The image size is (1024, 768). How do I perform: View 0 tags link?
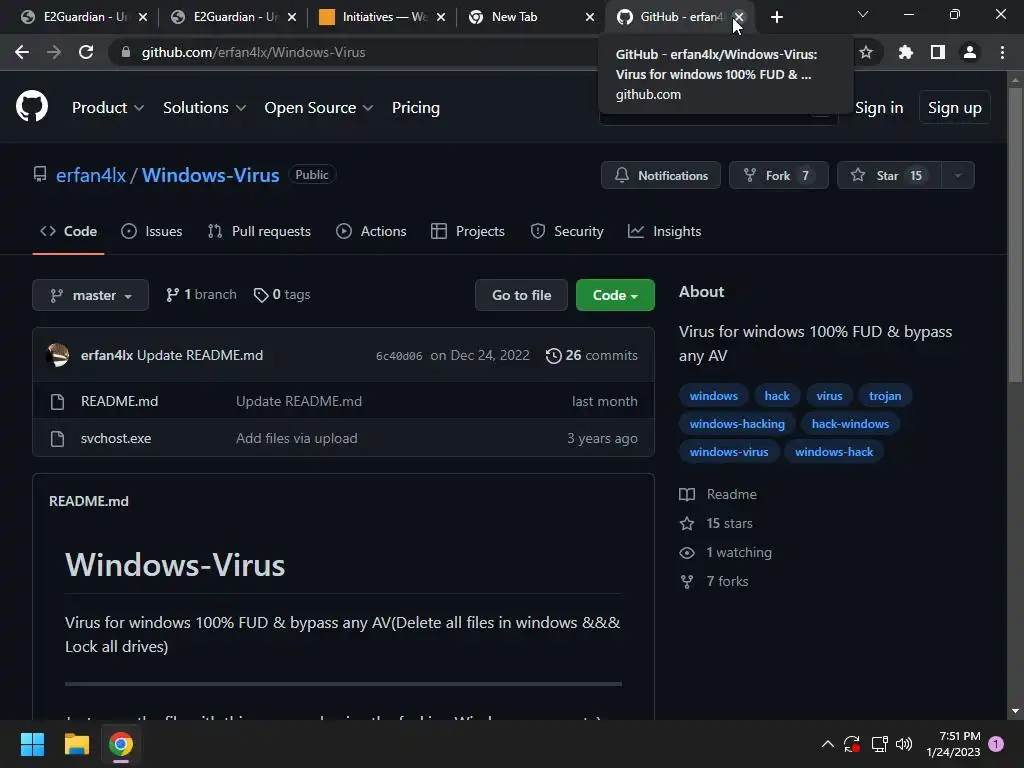coord(282,295)
